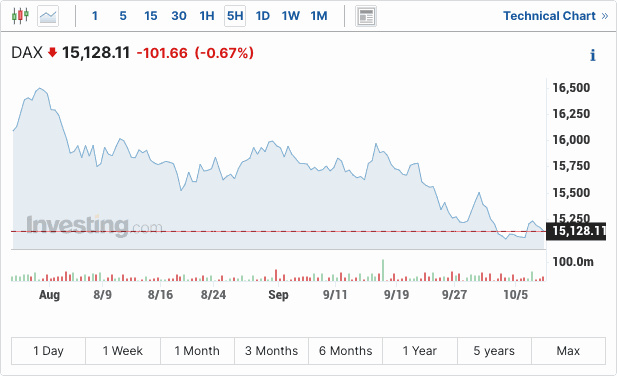Click the 16,500 axis label

[x=571, y=87]
